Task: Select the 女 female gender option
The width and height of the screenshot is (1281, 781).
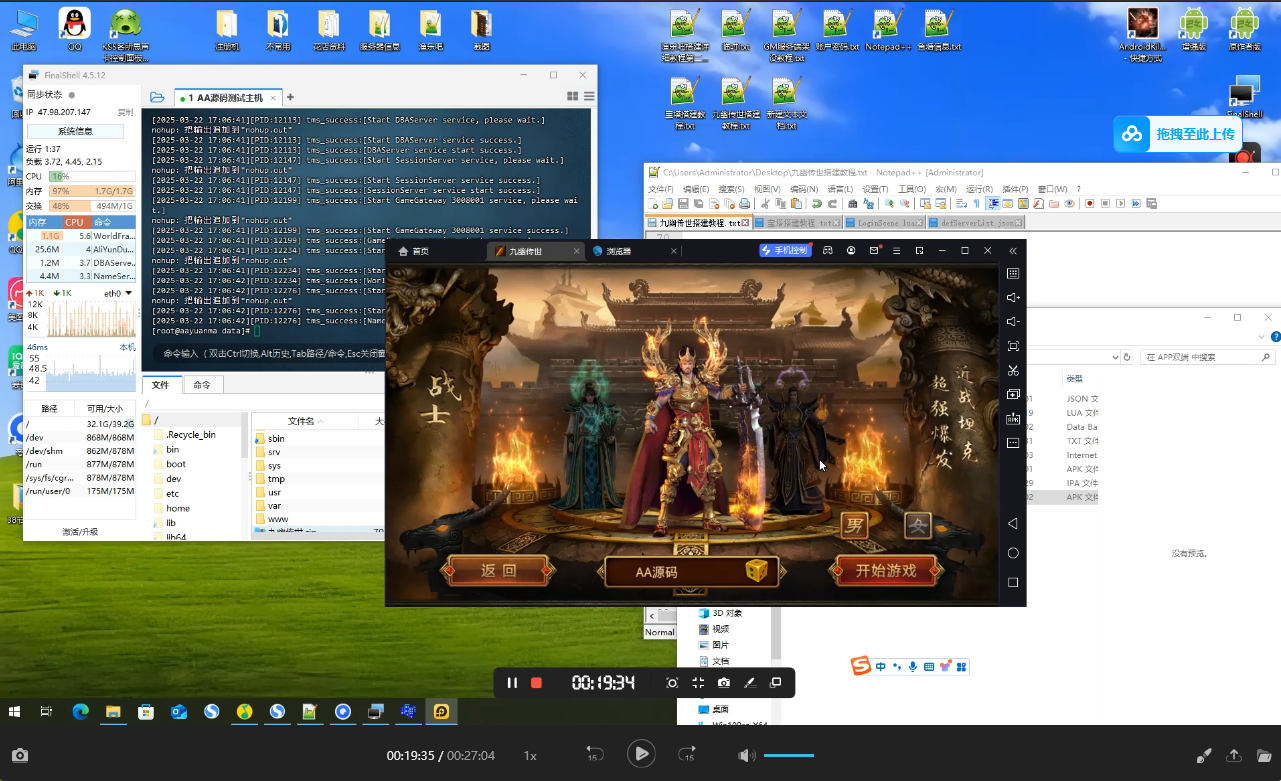Action: click(x=917, y=526)
